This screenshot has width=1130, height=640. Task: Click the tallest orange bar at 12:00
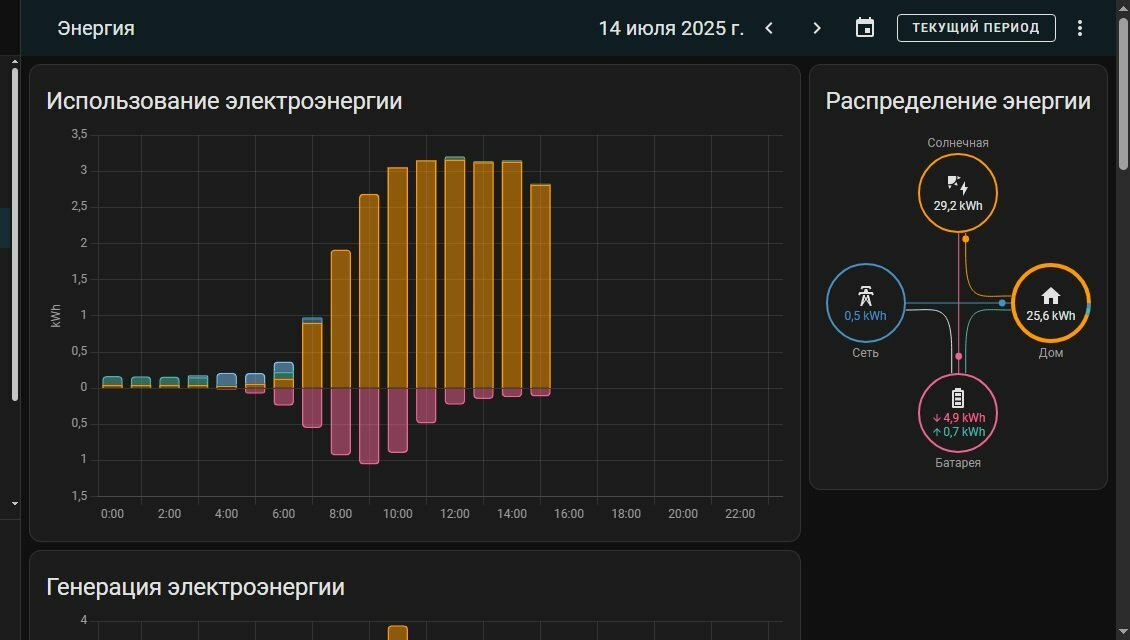click(455, 274)
